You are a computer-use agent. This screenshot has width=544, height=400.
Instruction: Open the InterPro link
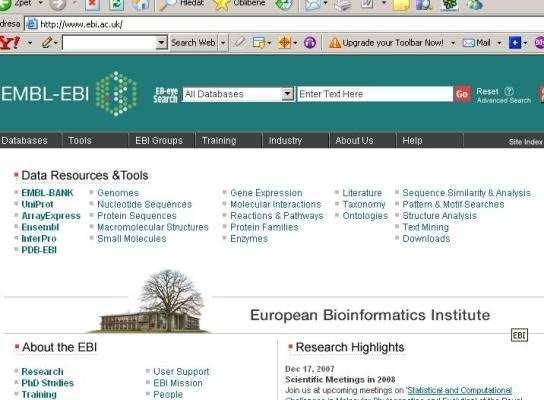[x=39, y=238]
